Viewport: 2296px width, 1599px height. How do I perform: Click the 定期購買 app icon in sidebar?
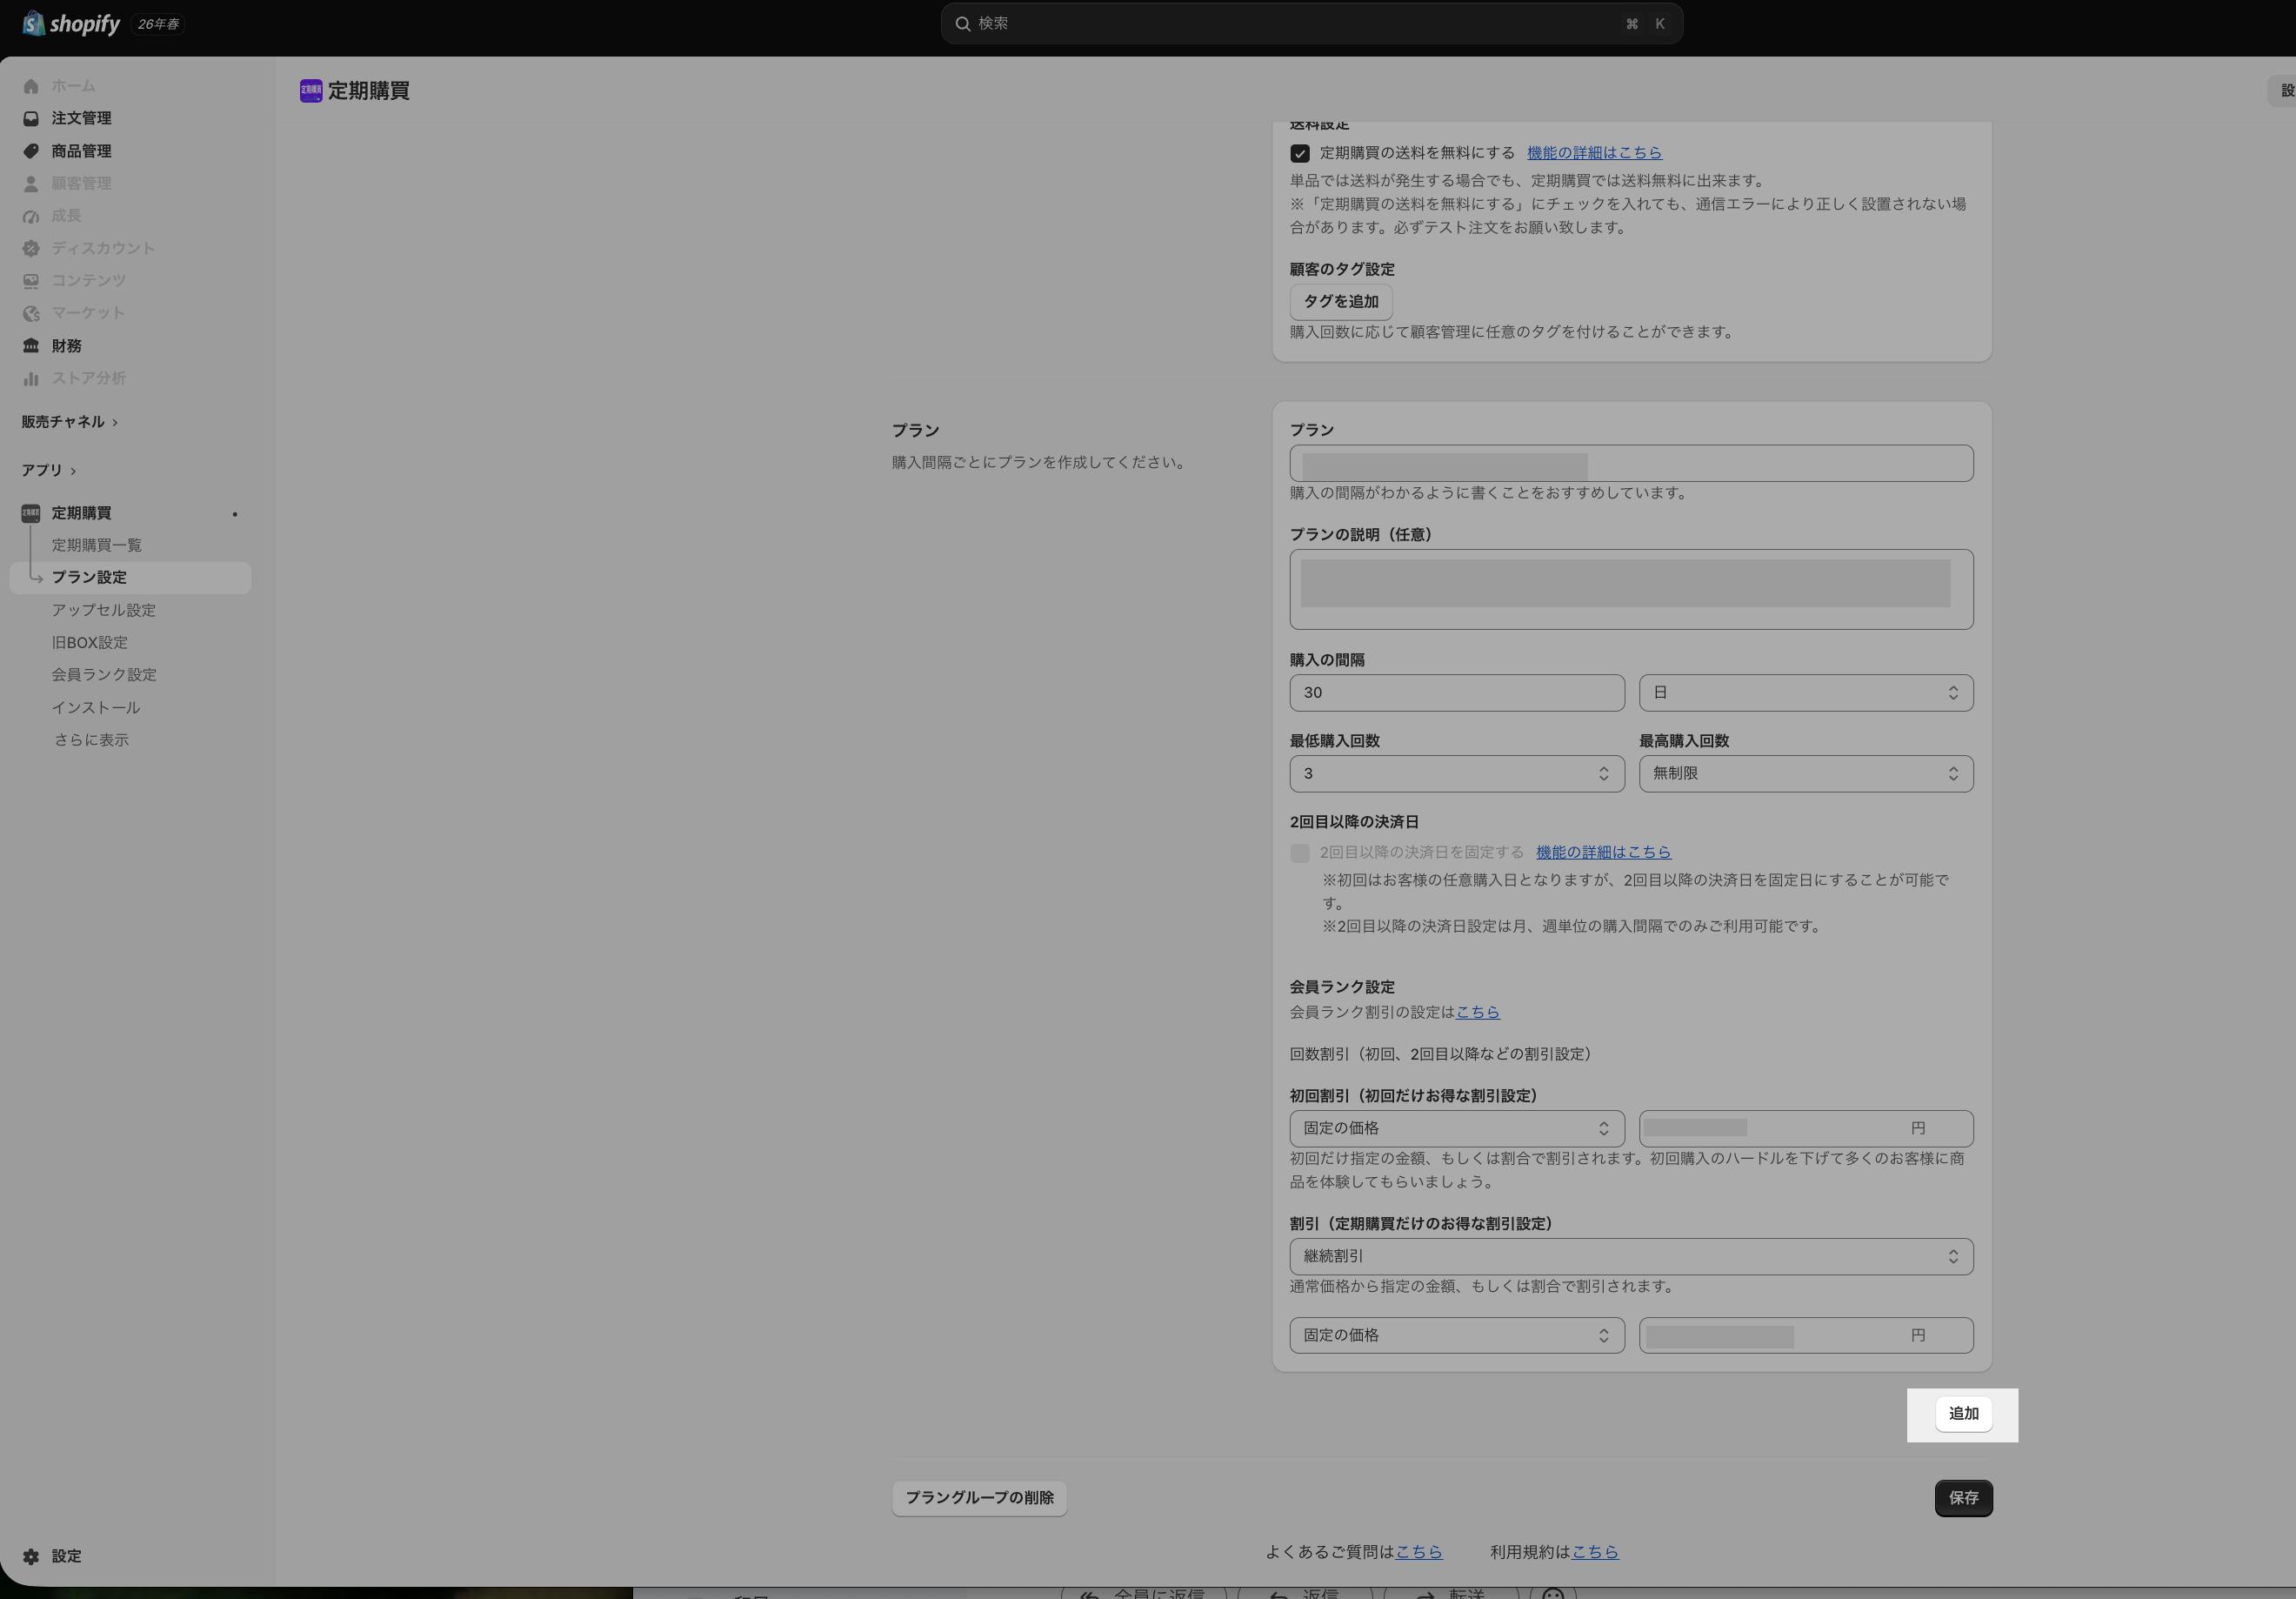tap(31, 513)
